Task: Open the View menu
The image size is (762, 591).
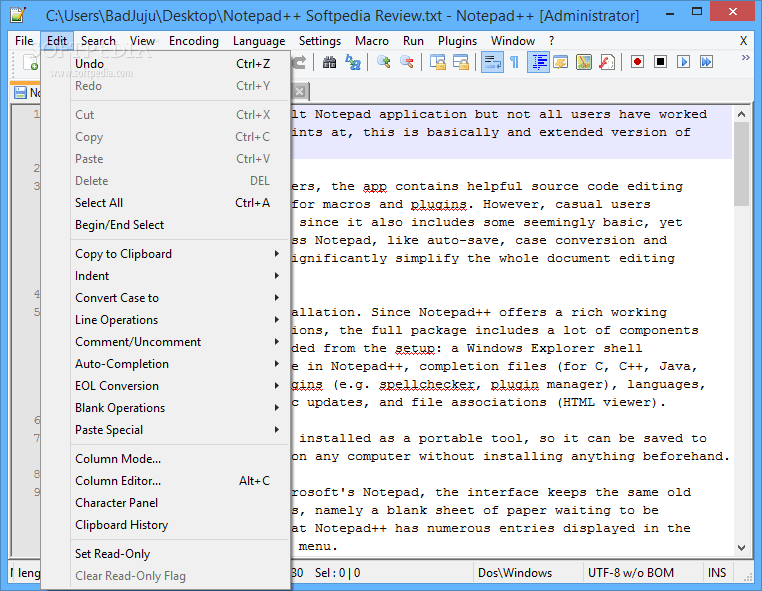Action: (x=142, y=41)
